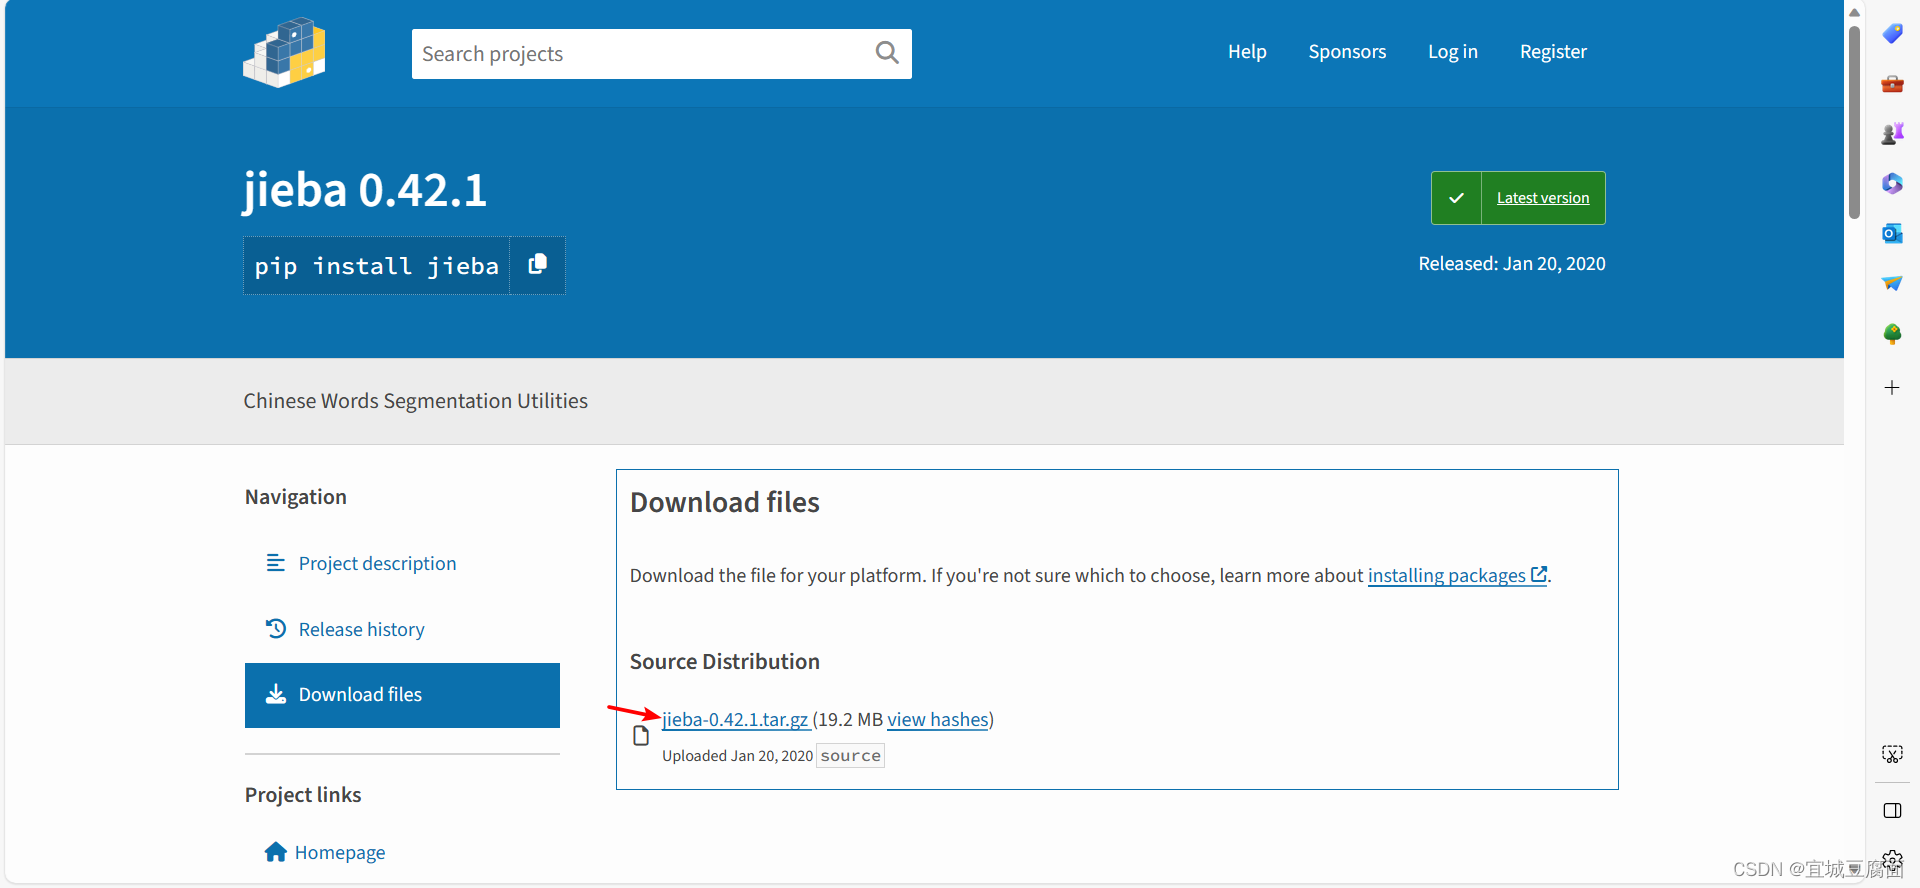Click the Release history clock icon
Image resolution: width=1920 pixels, height=888 pixels.
(275, 629)
